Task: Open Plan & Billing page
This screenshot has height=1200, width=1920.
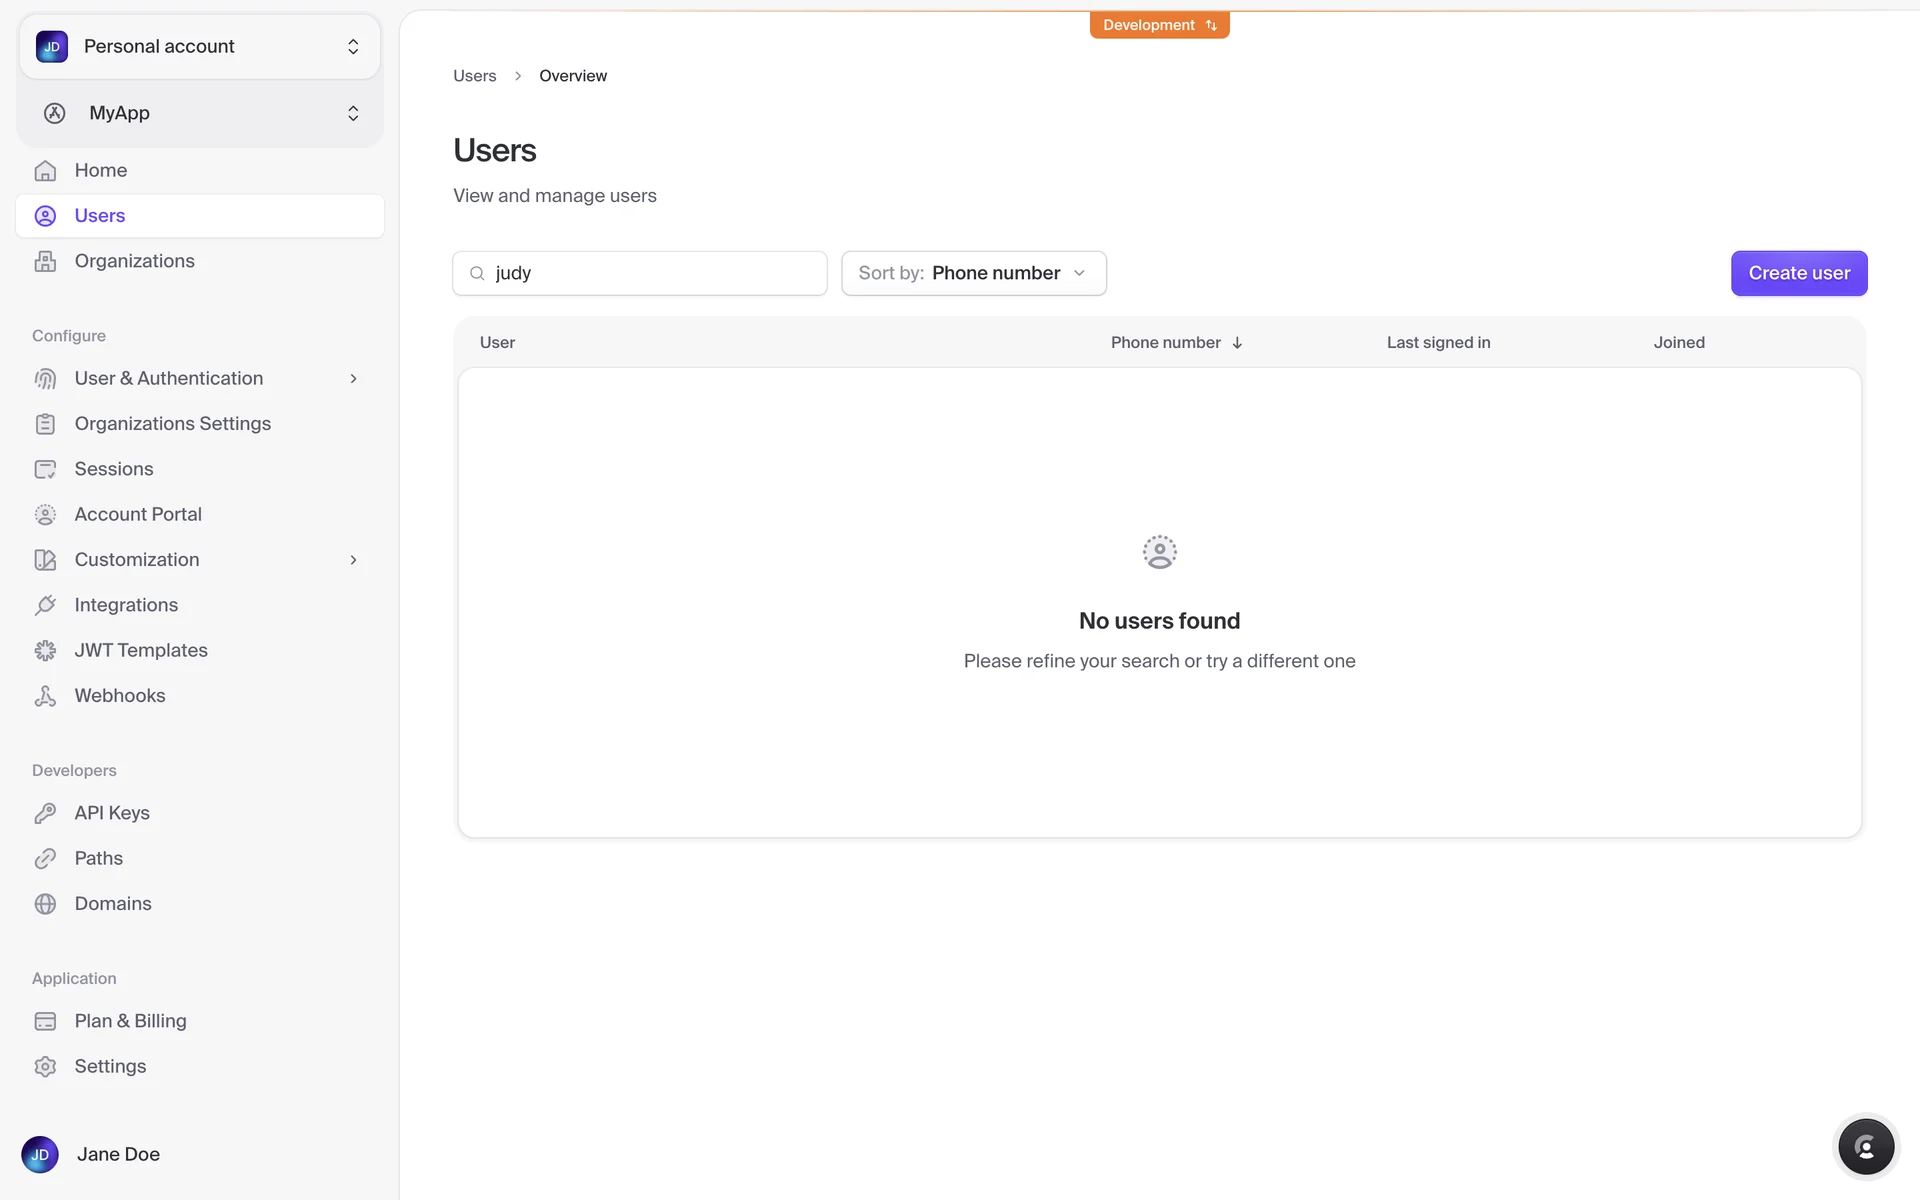Action: 130,1021
